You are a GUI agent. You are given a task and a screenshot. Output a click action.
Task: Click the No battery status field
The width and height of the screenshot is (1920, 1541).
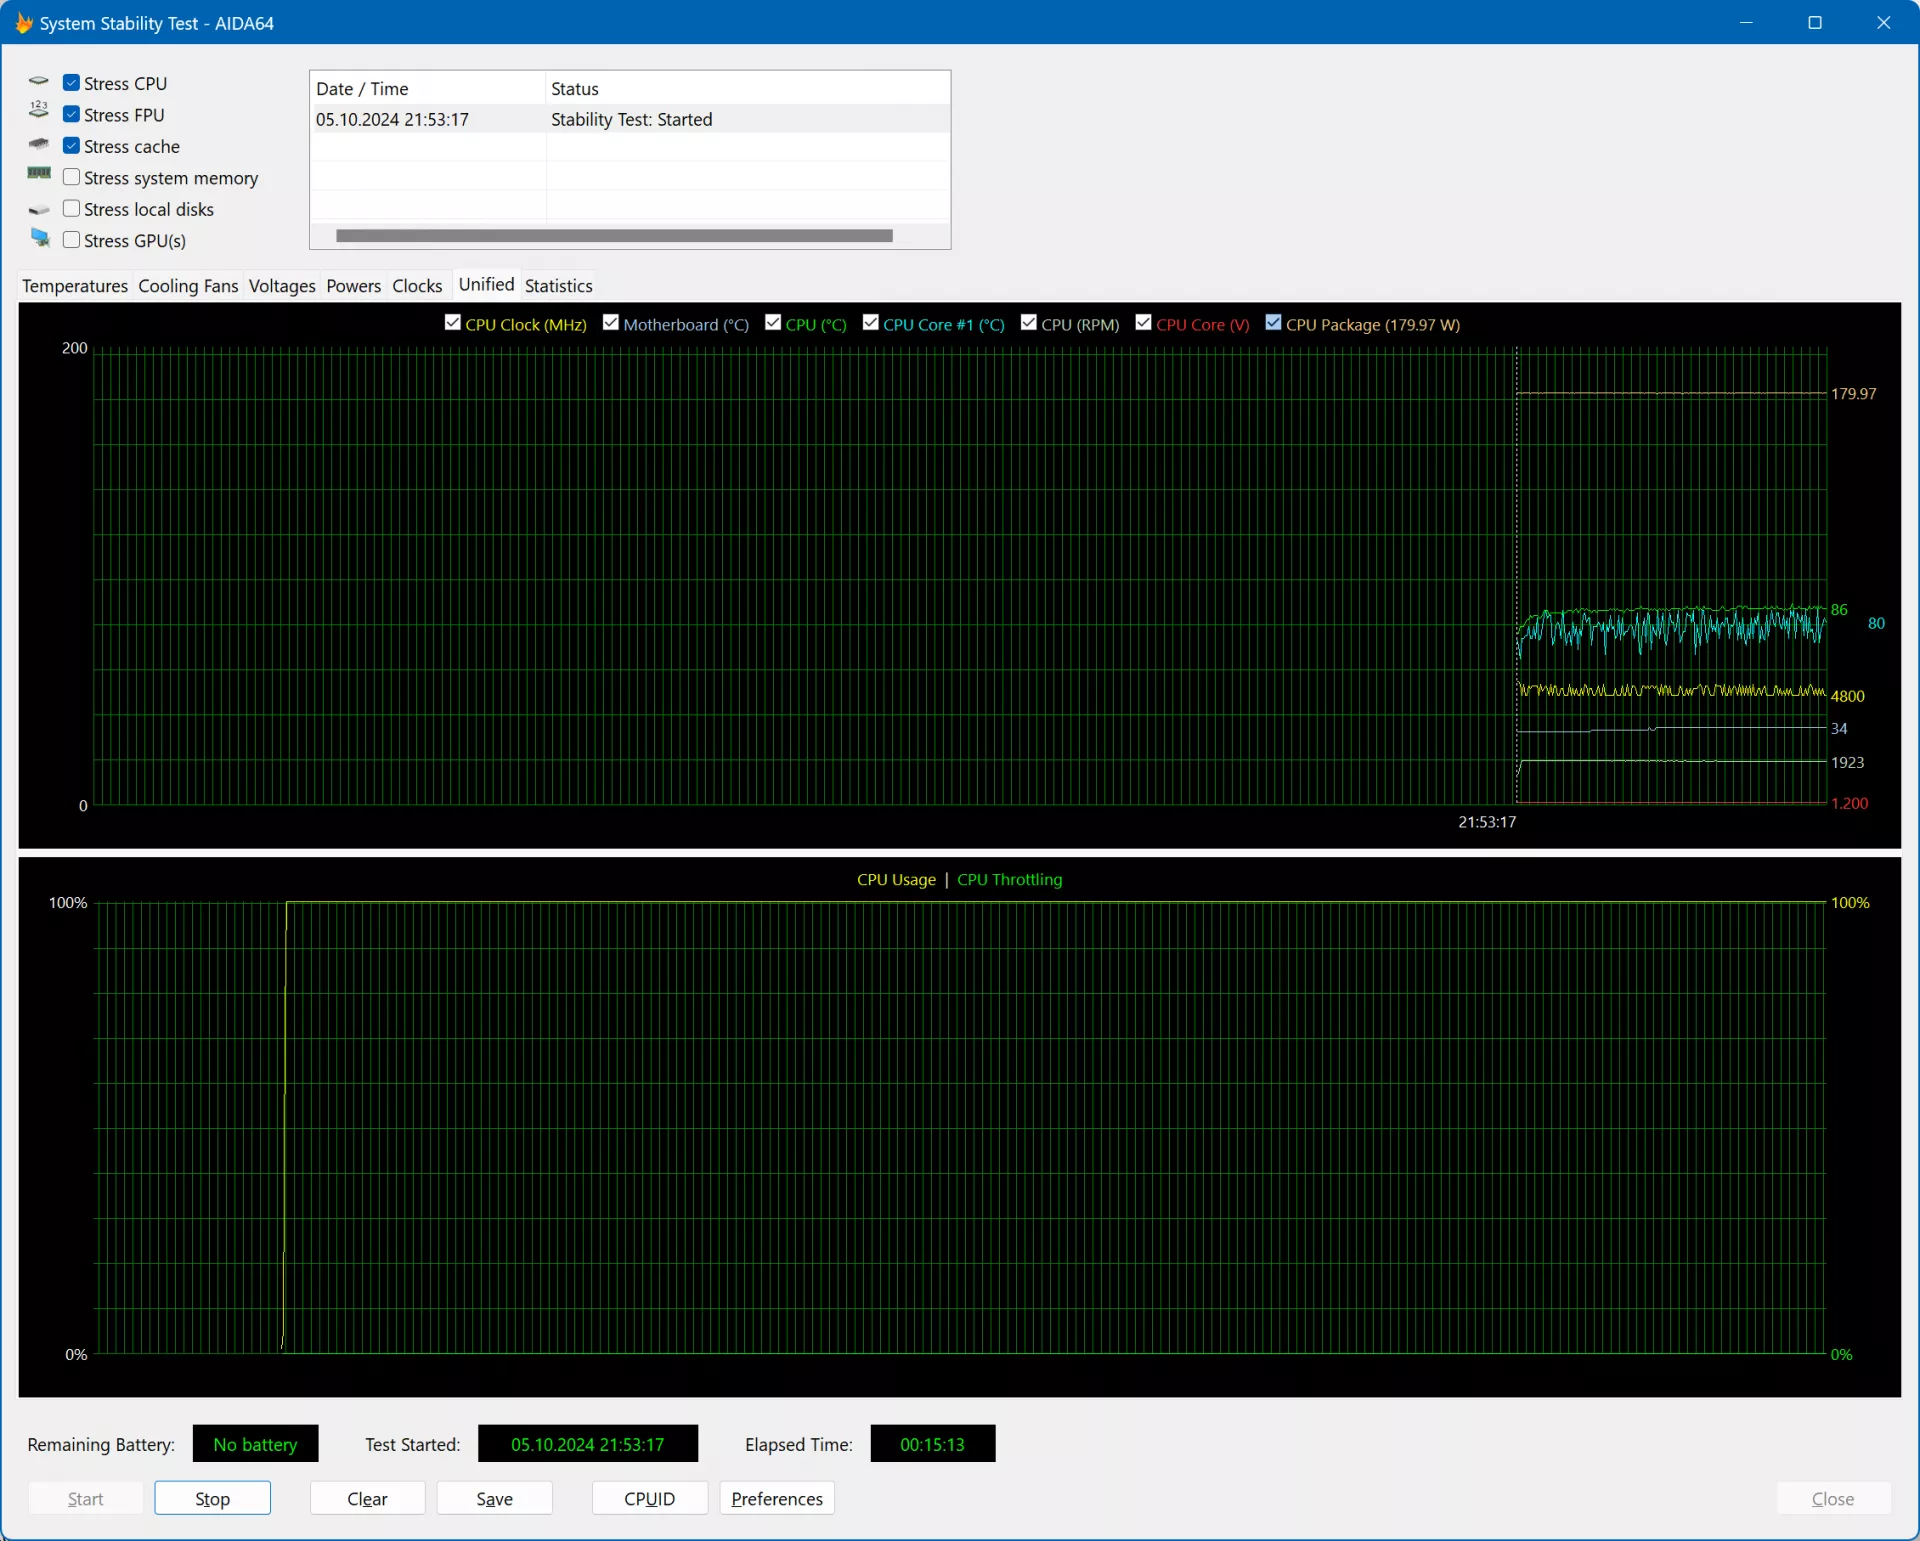tap(255, 1443)
